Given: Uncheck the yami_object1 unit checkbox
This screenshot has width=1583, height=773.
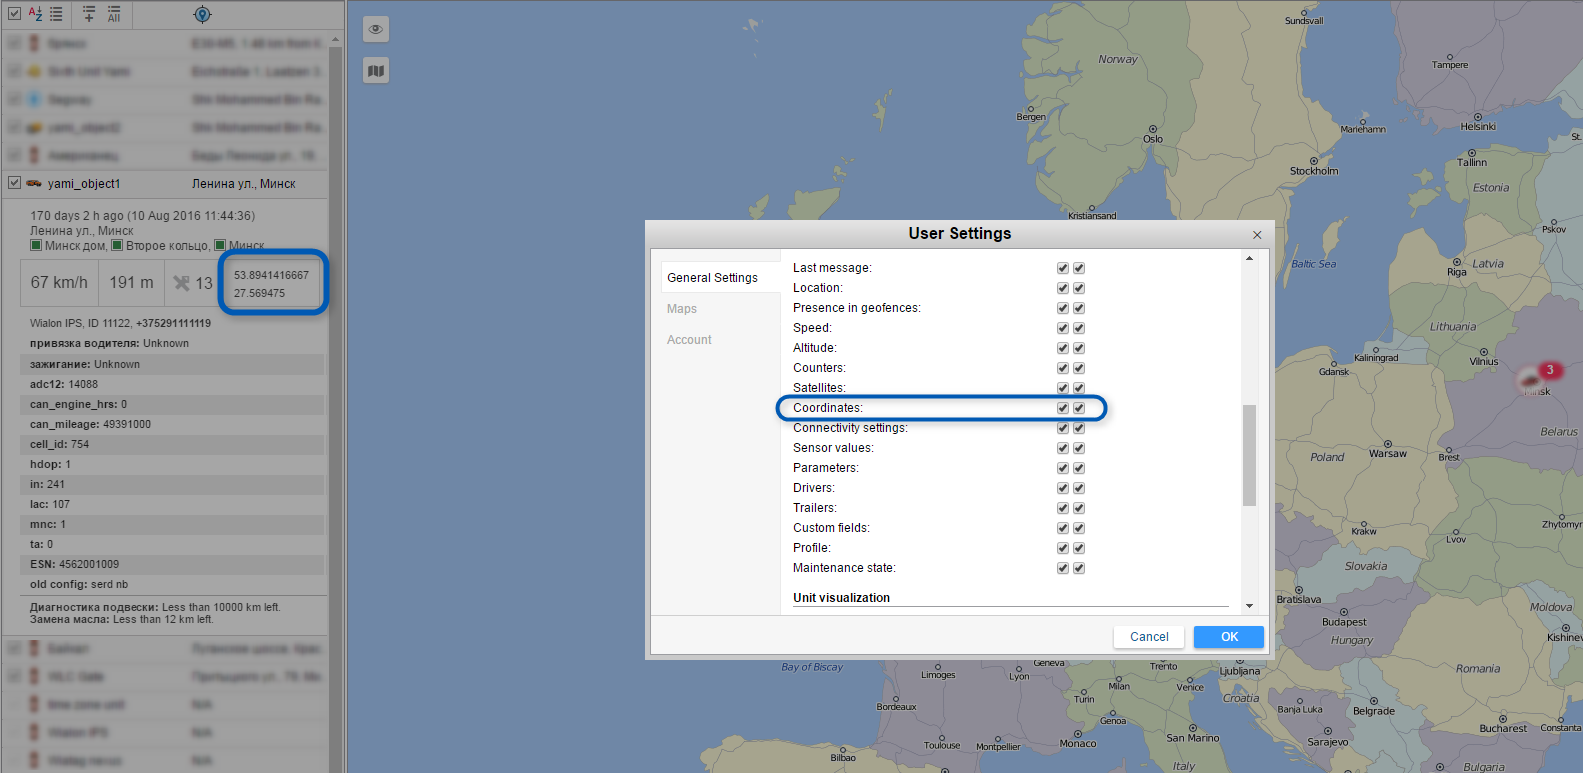Looking at the screenshot, I should [x=14, y=183].
